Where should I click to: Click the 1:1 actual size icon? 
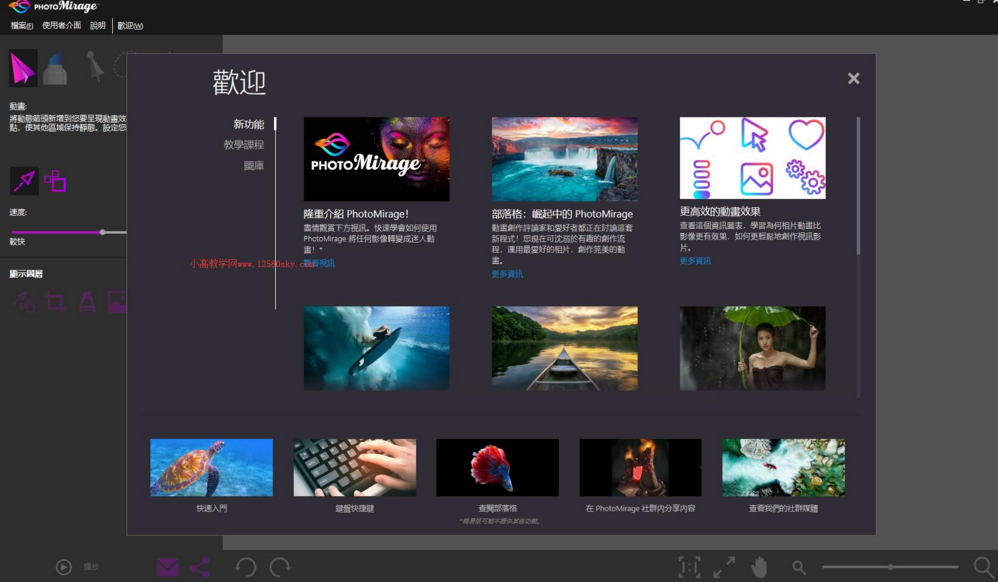[x=689, y=567]
